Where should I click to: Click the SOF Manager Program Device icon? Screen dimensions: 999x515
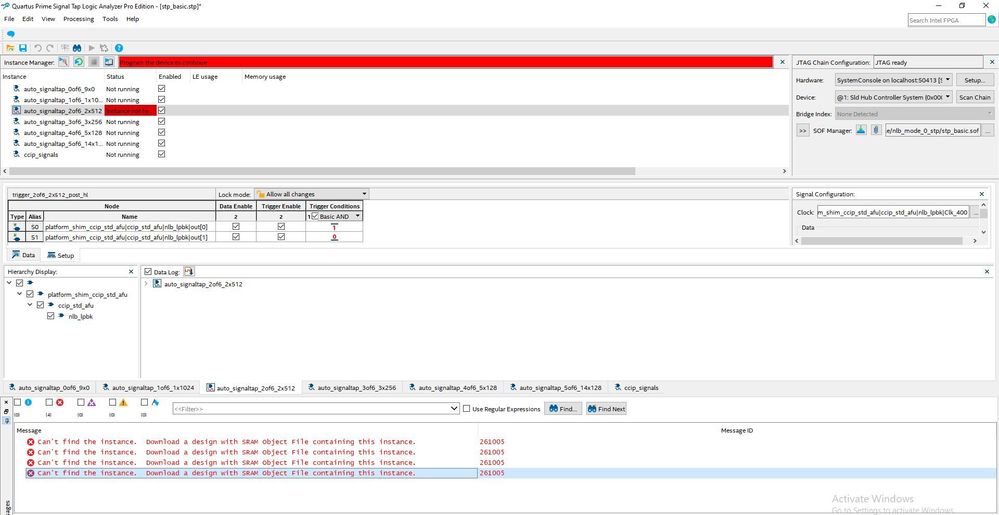click(861, 130)
